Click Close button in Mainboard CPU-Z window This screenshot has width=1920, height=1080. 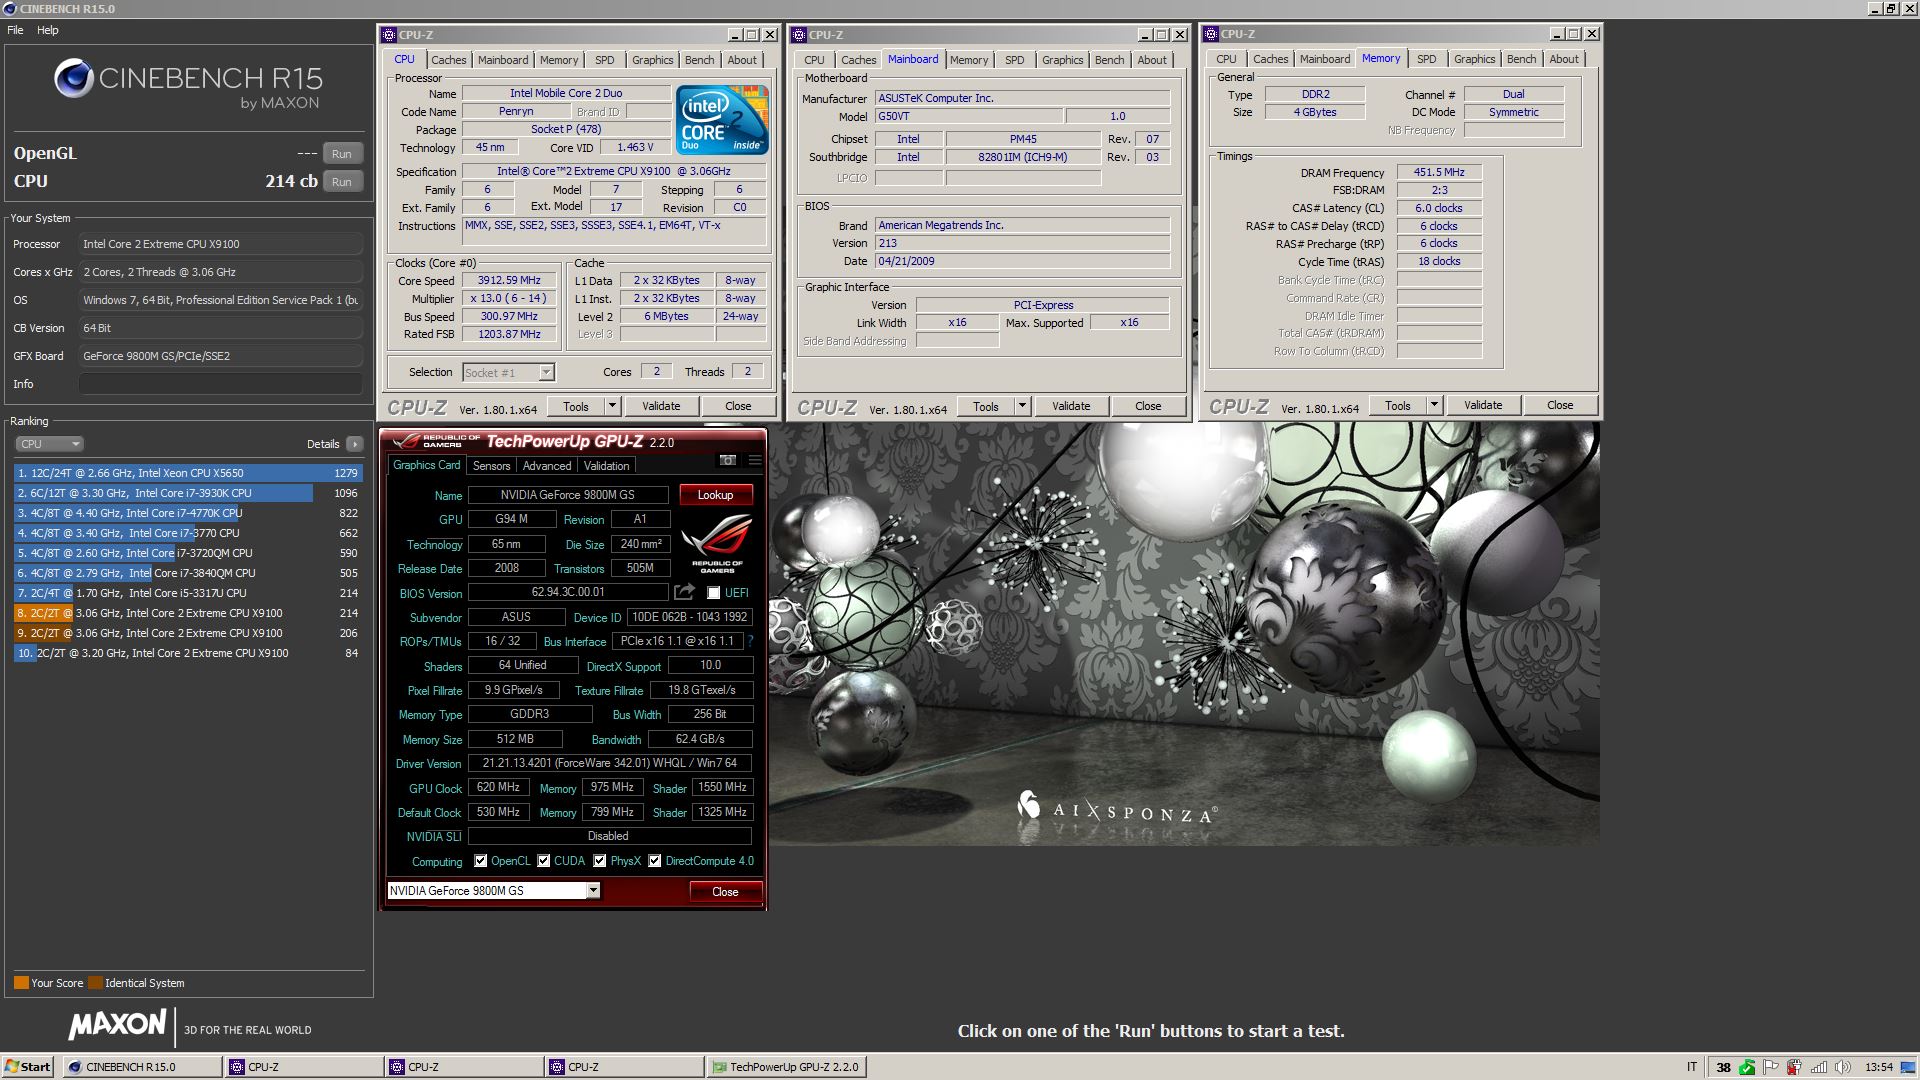point(1148,406)
